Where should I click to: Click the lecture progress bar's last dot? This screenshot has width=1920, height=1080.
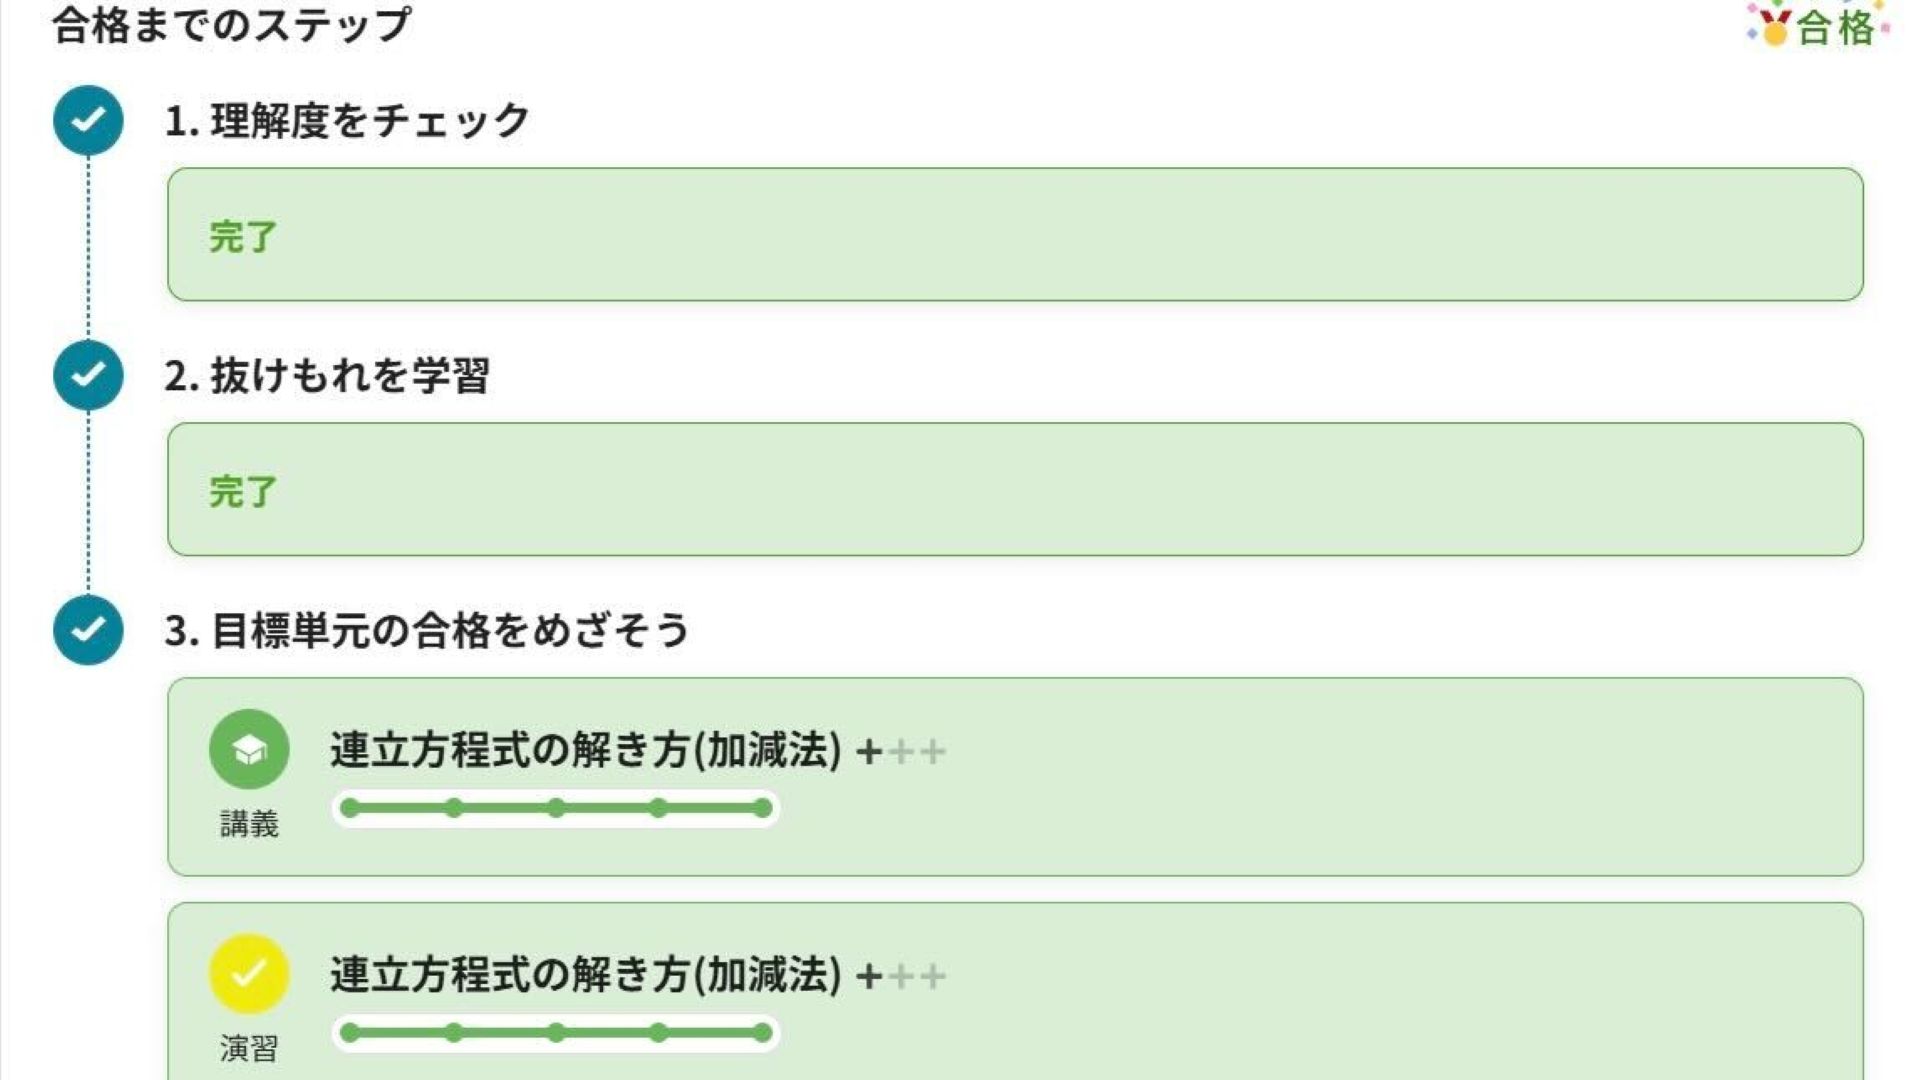[763, 808]
